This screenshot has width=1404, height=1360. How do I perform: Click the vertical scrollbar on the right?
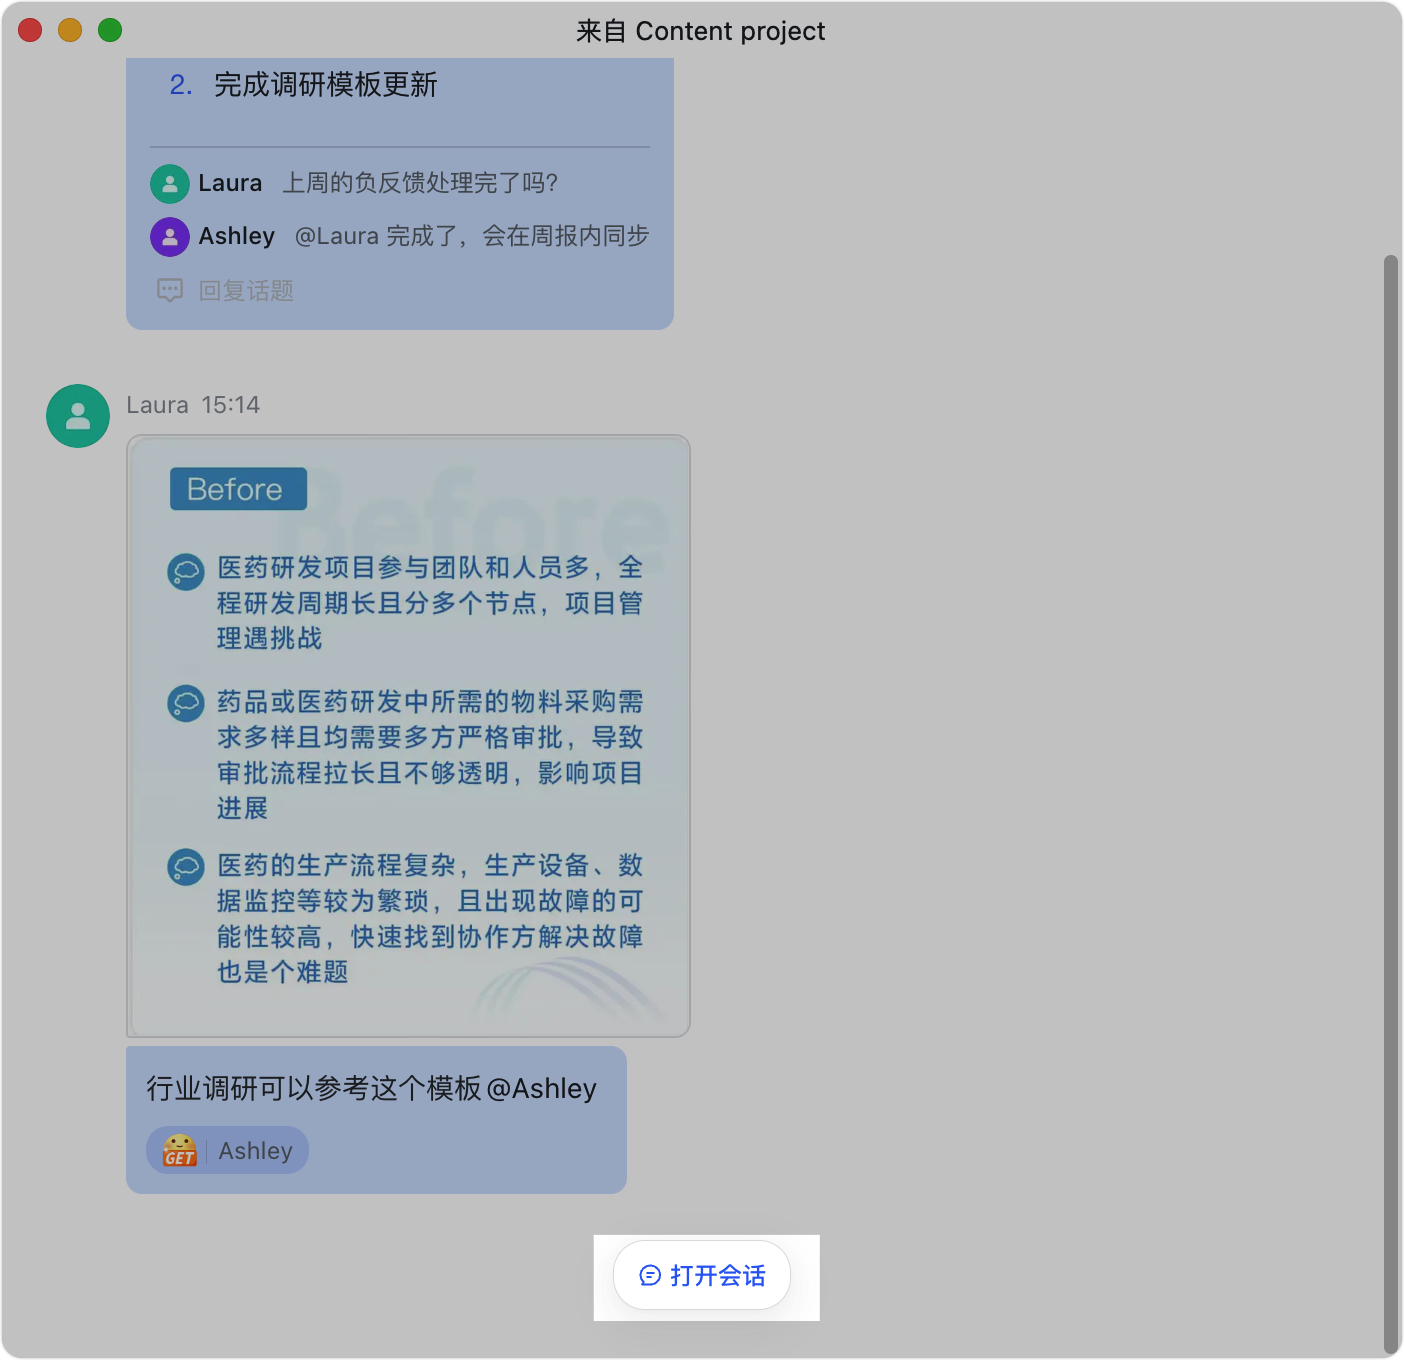click(1390, 800)
